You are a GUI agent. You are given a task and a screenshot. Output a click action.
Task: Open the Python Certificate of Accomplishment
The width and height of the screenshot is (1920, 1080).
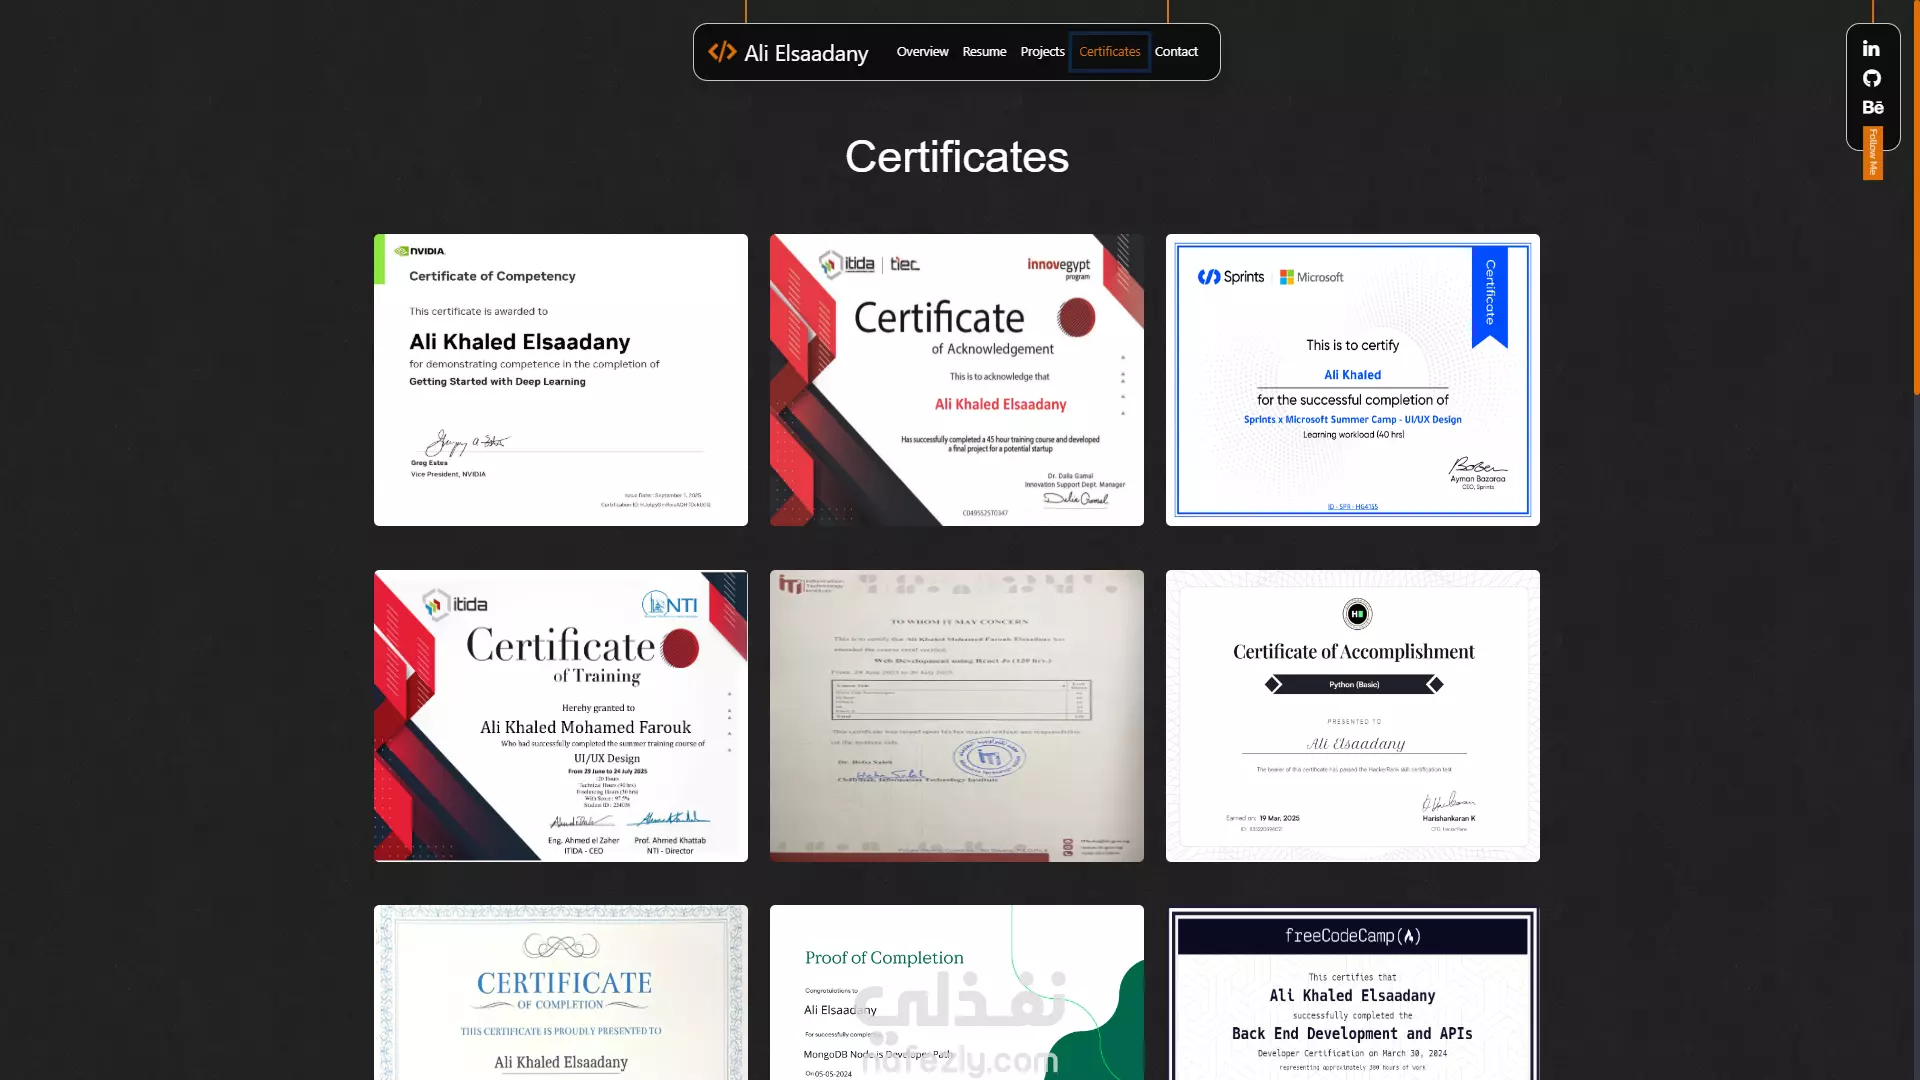point(1353,716)
